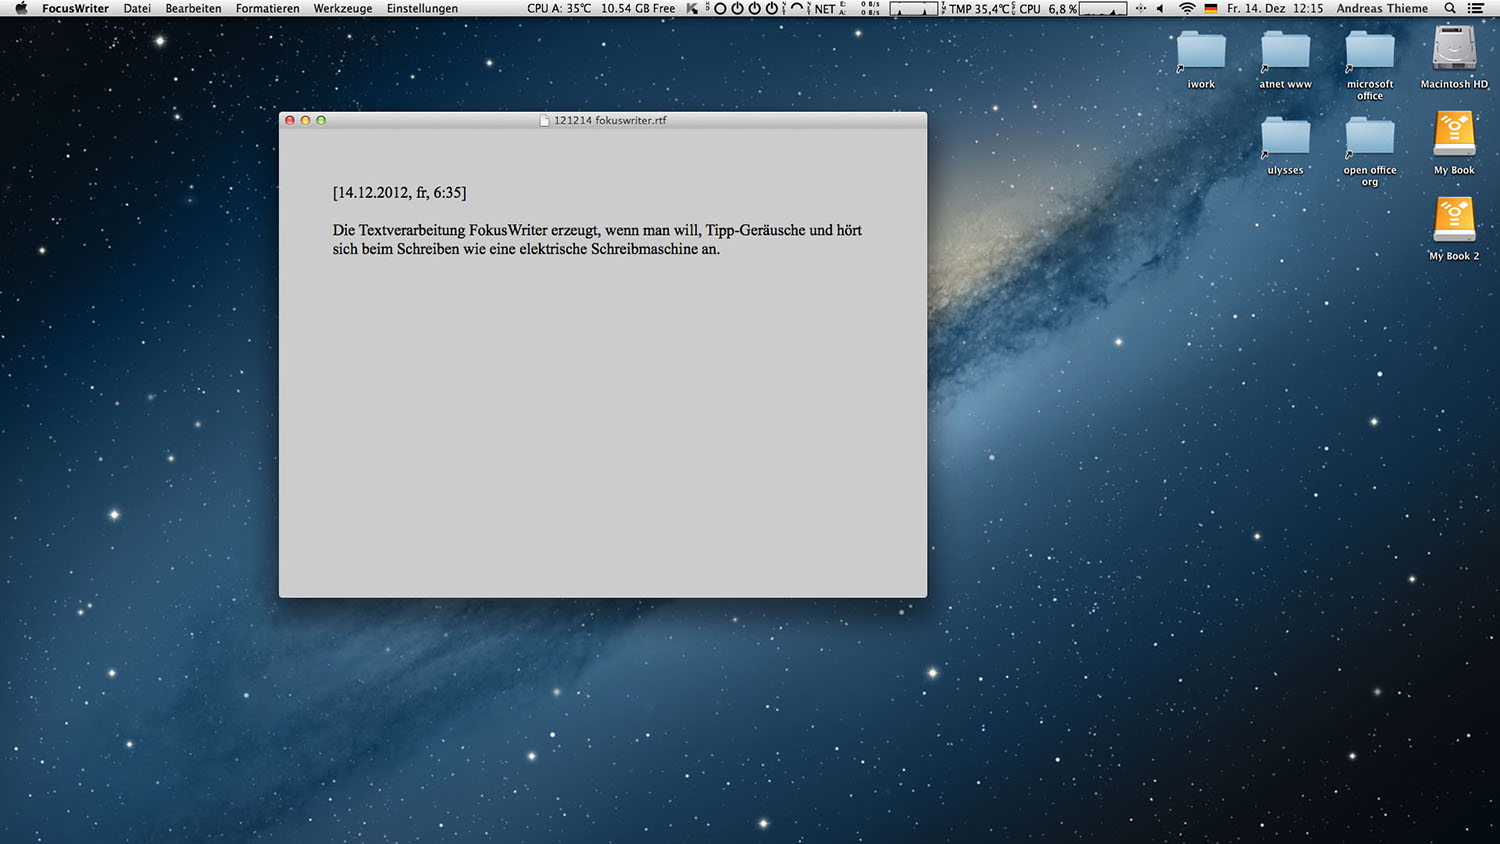This screenshot has height=844, width=1500.
Task: Click the volume speaker icon in menu bar
Action: 1160,8
